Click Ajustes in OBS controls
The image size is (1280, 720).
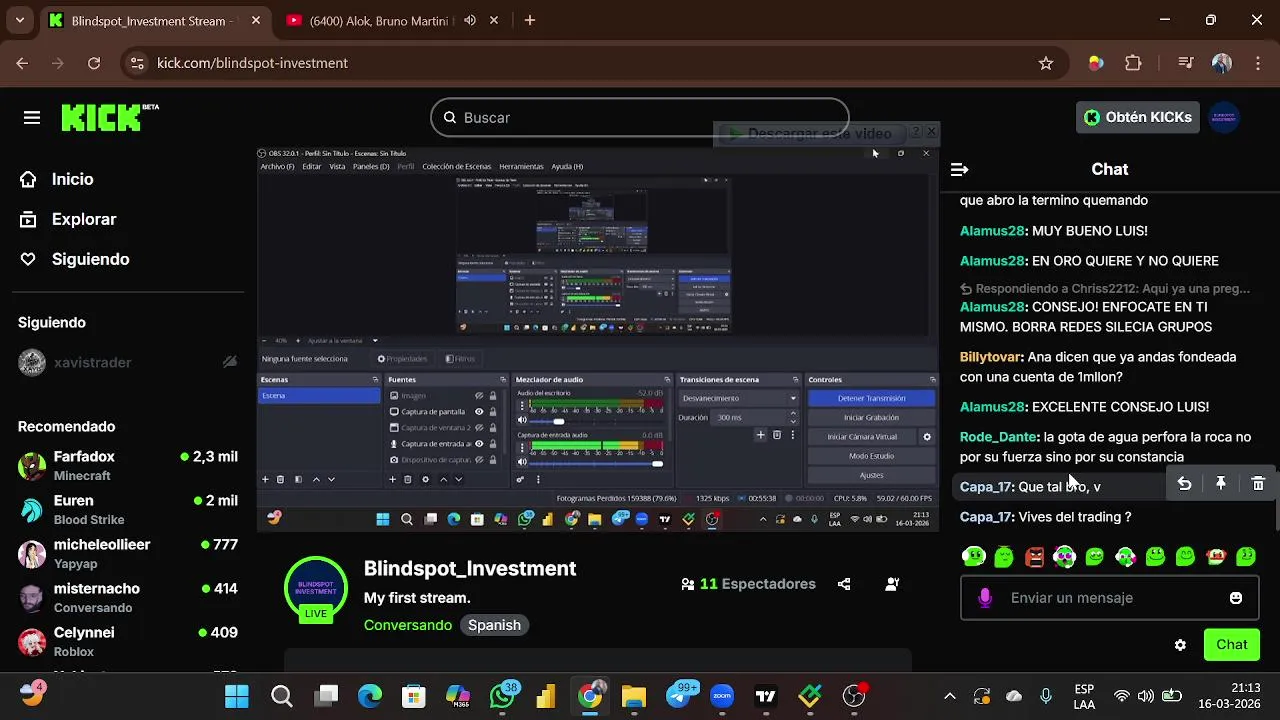871,475
